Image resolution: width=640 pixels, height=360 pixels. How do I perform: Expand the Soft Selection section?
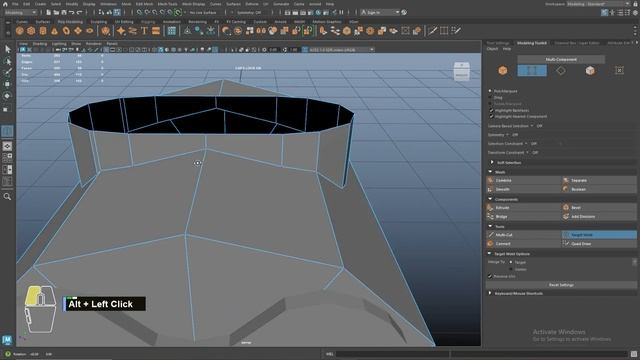tap(492, 162)
